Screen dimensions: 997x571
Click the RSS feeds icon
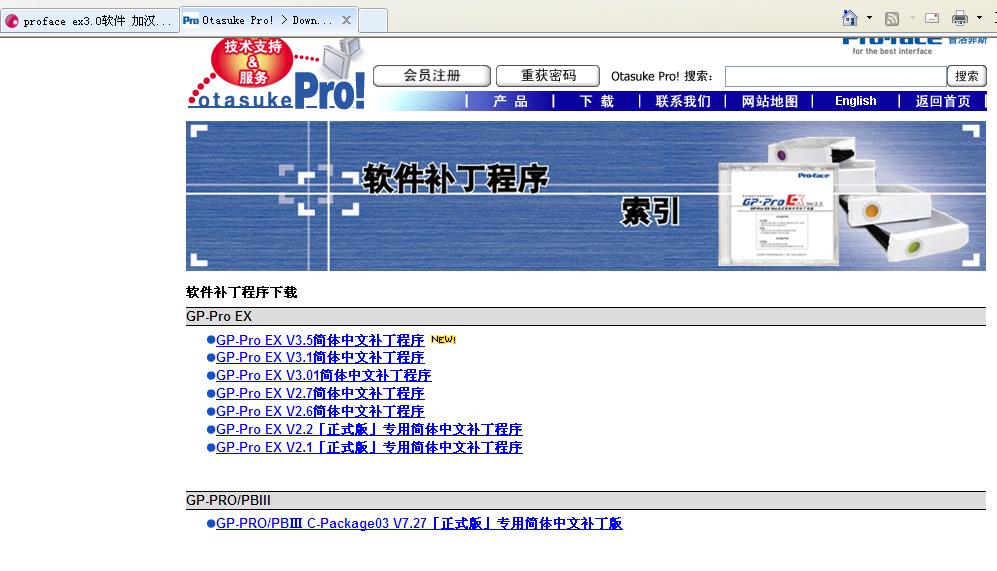(892, 18)
